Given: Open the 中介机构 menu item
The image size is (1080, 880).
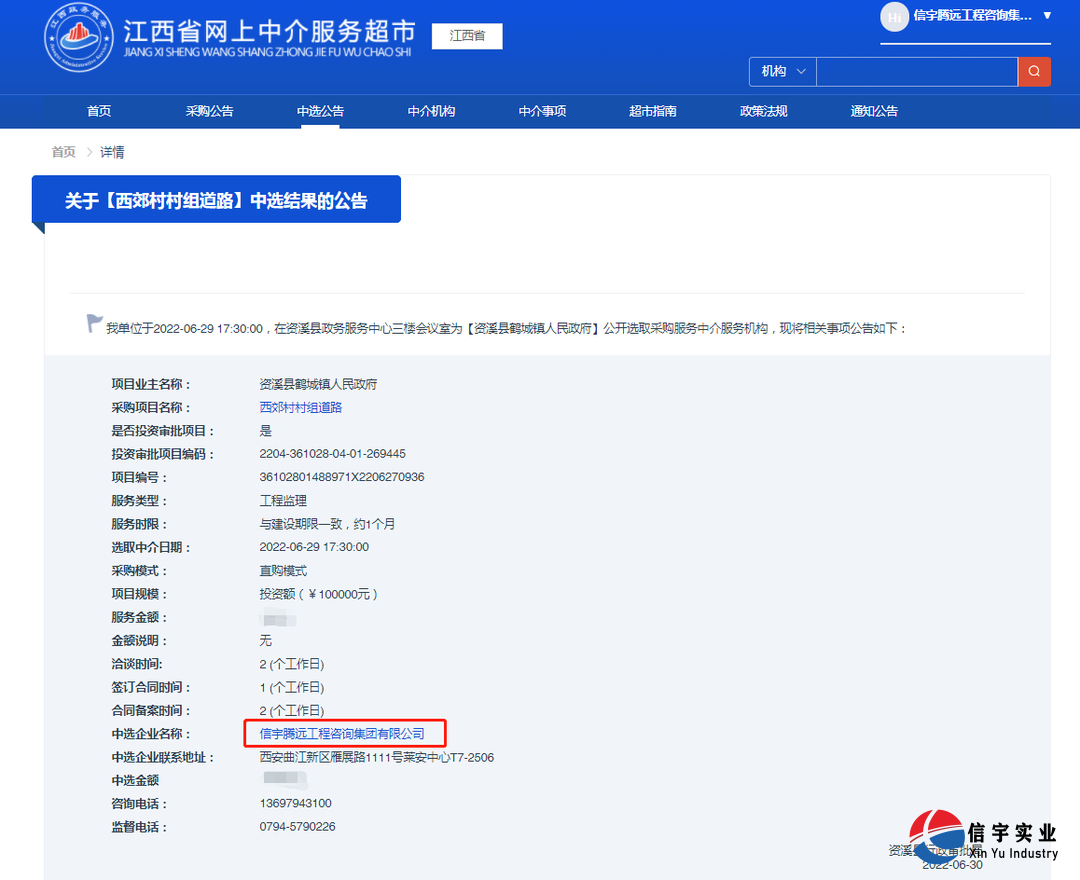Looking at the screenshot, I should 429,111.
